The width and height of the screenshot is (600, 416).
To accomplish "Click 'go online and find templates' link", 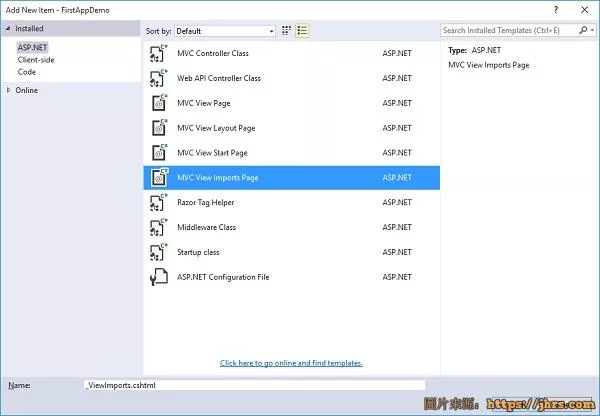I will click(x=291, y=363).
